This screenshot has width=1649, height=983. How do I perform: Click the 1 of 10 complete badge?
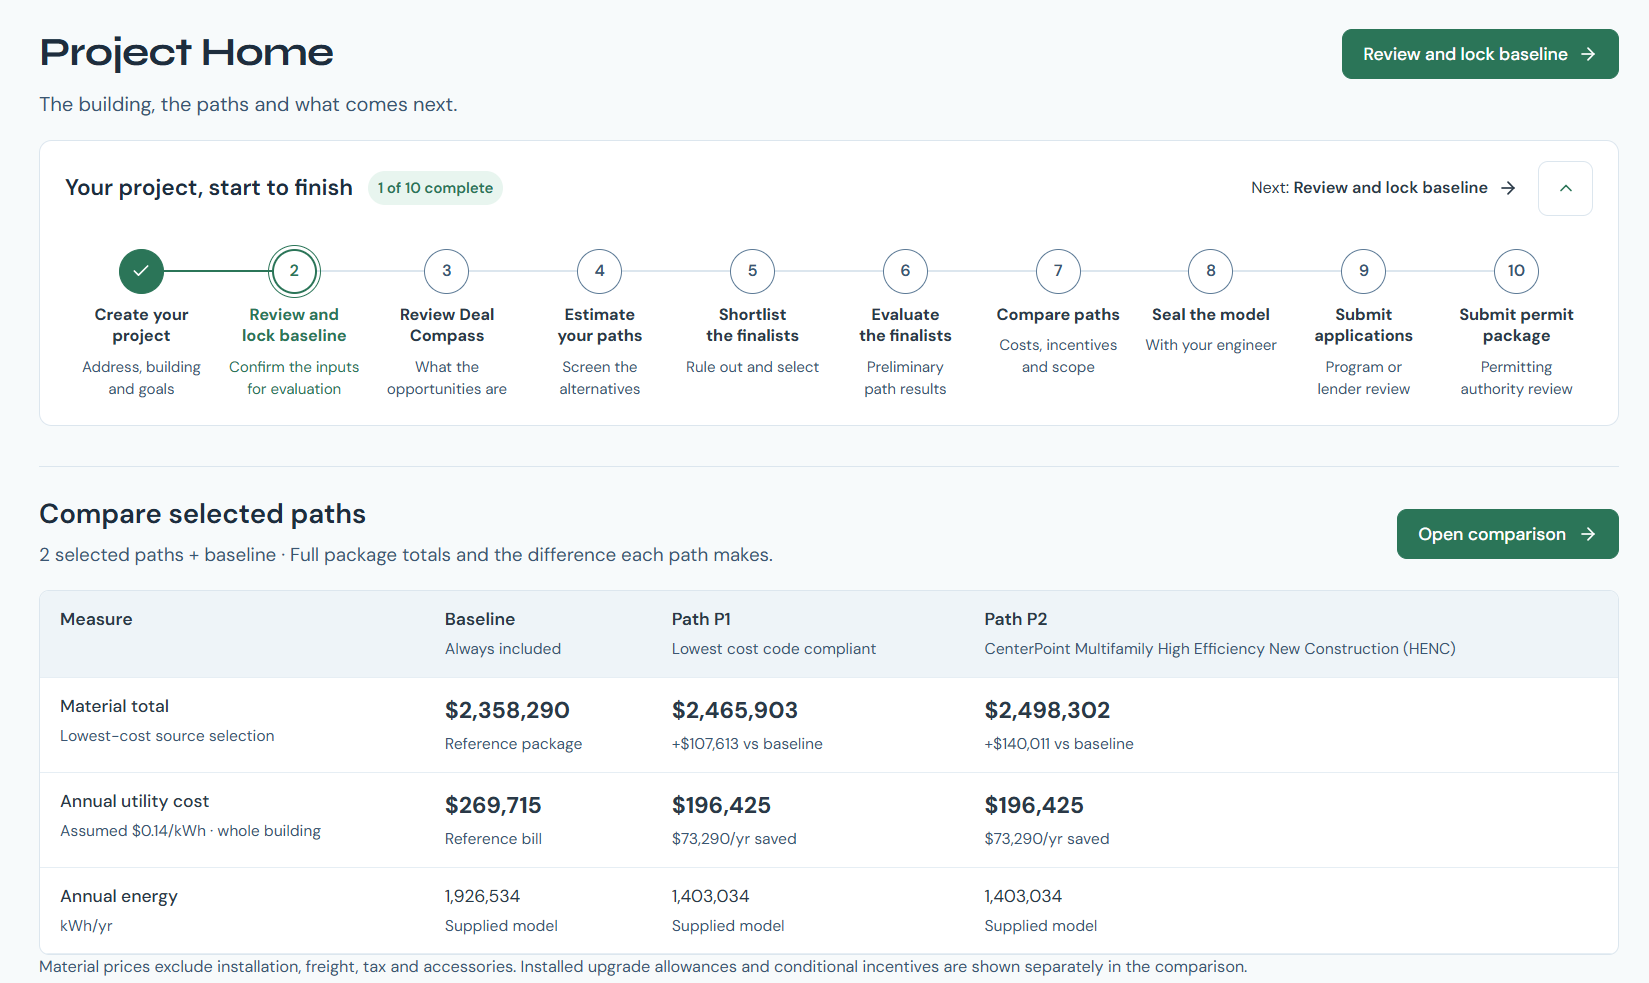point(435,188)
